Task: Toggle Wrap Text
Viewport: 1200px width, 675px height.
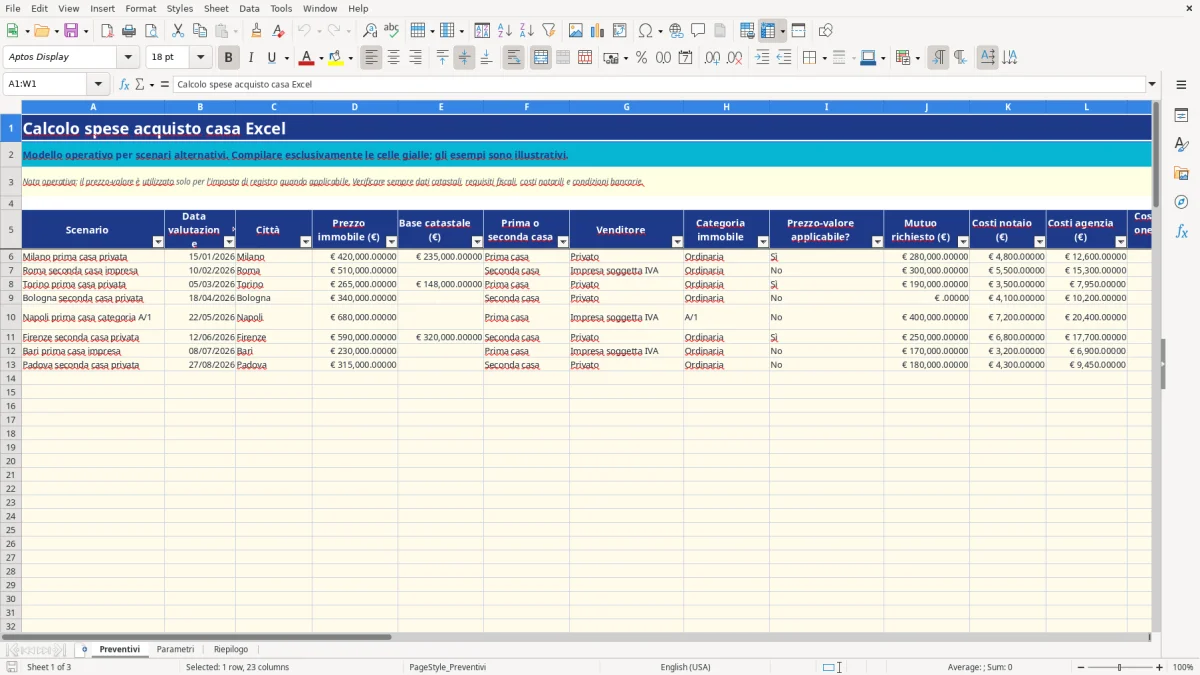Action: pos(513,58)
